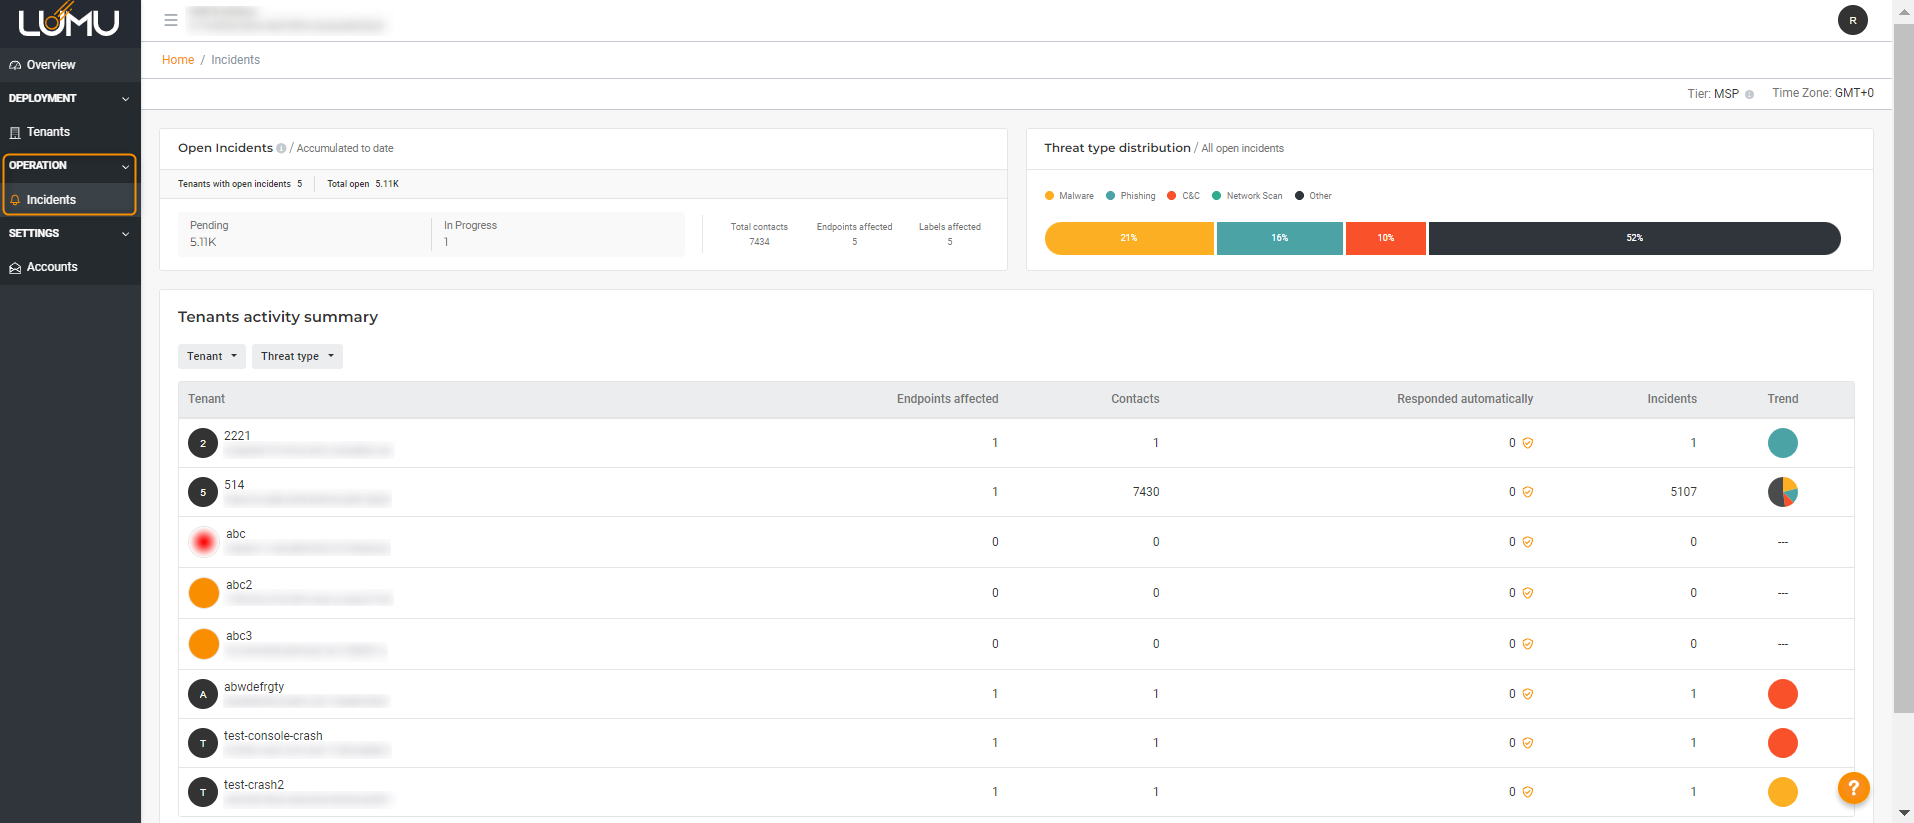Click the Lumu logo
This screenshot has height=823, width=1914.
[69, 21]
